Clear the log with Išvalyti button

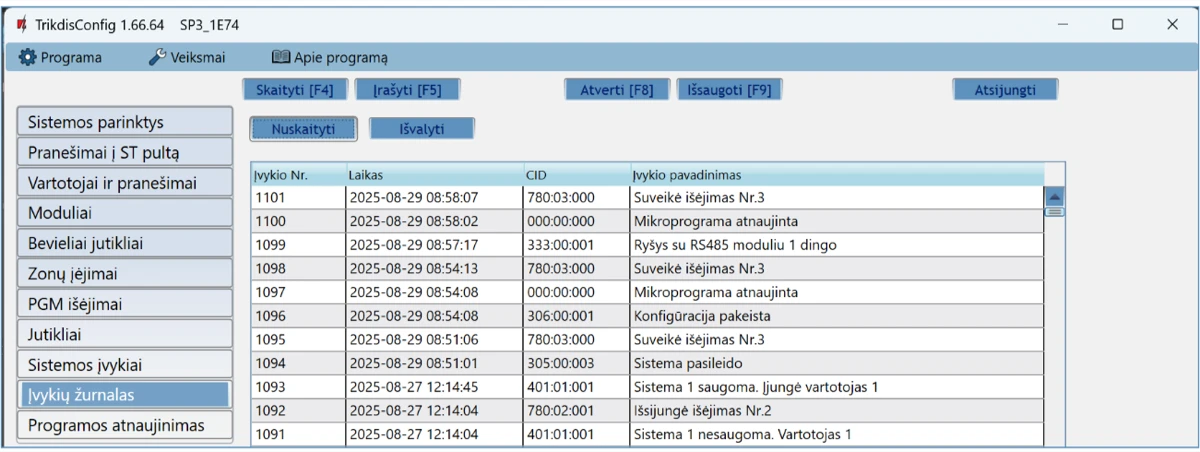point(422,129)
